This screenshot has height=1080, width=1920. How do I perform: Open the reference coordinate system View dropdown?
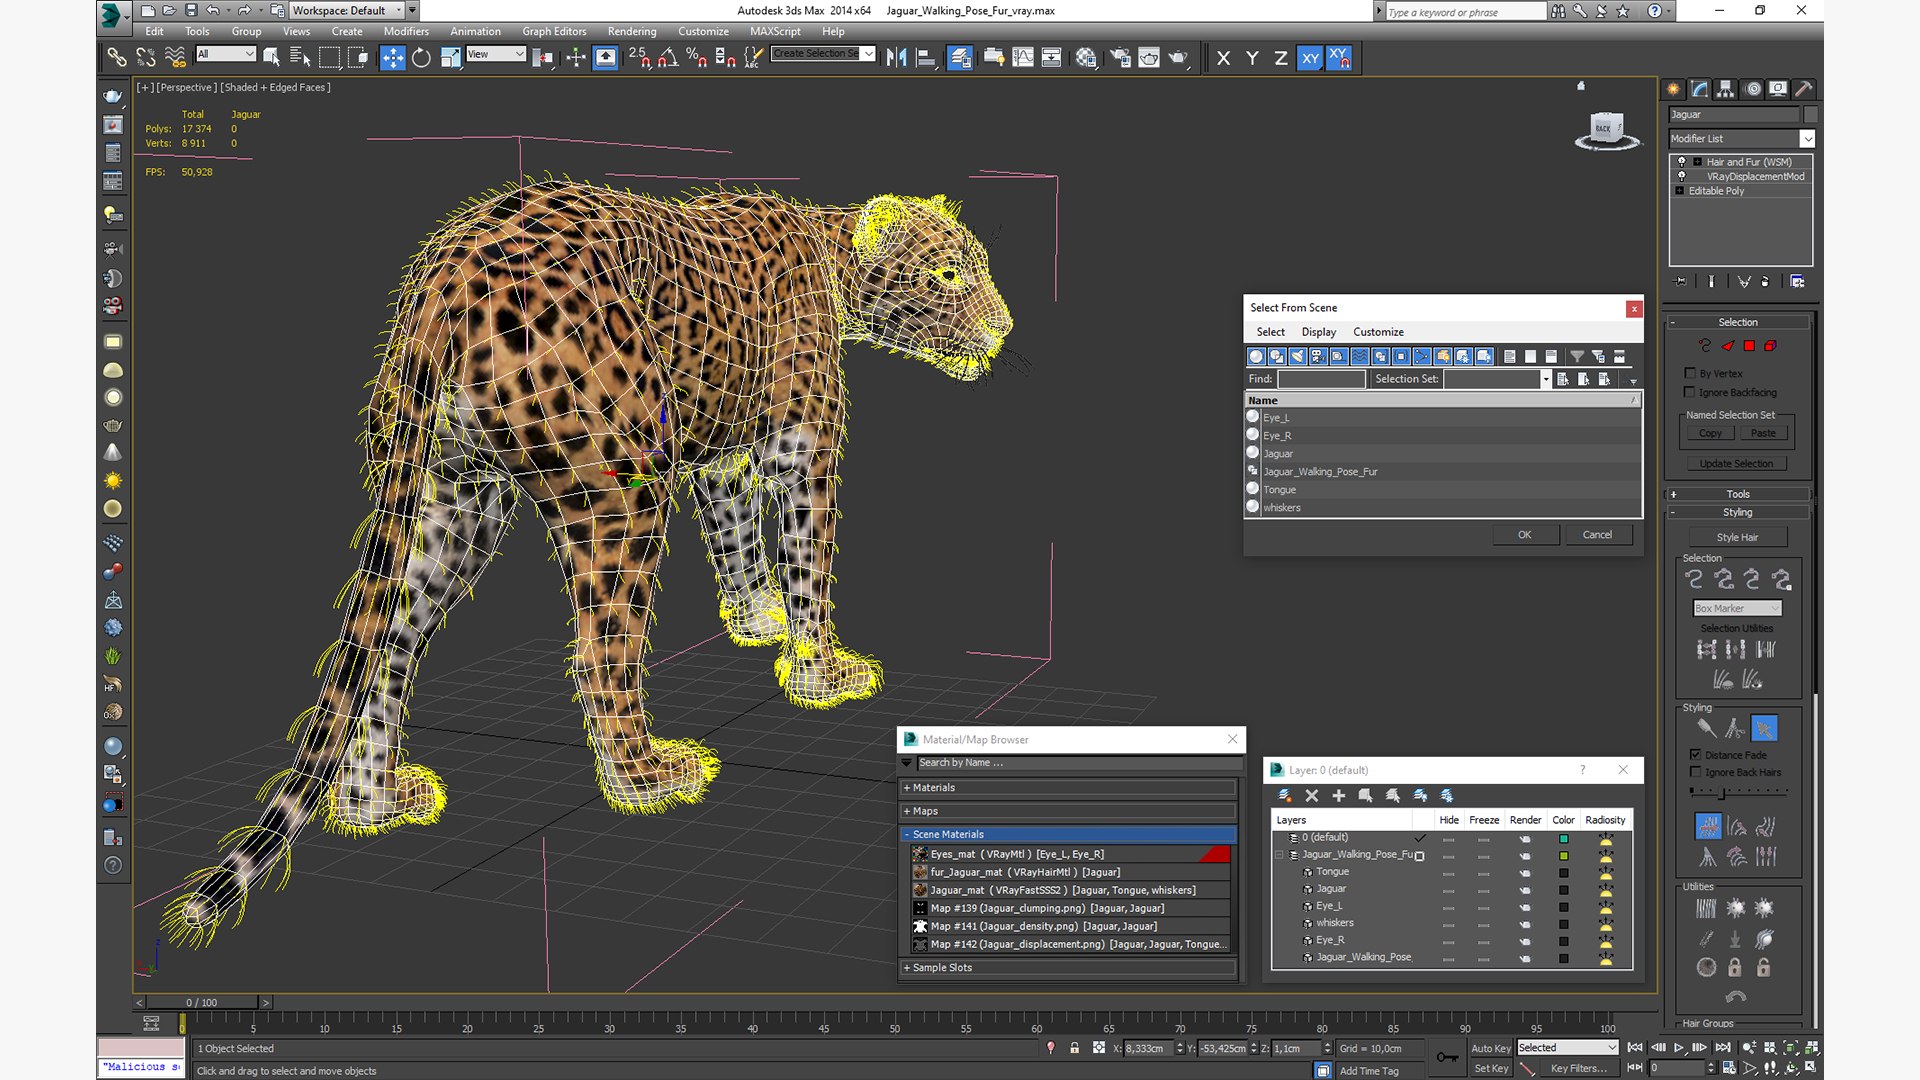coord(496,54)
